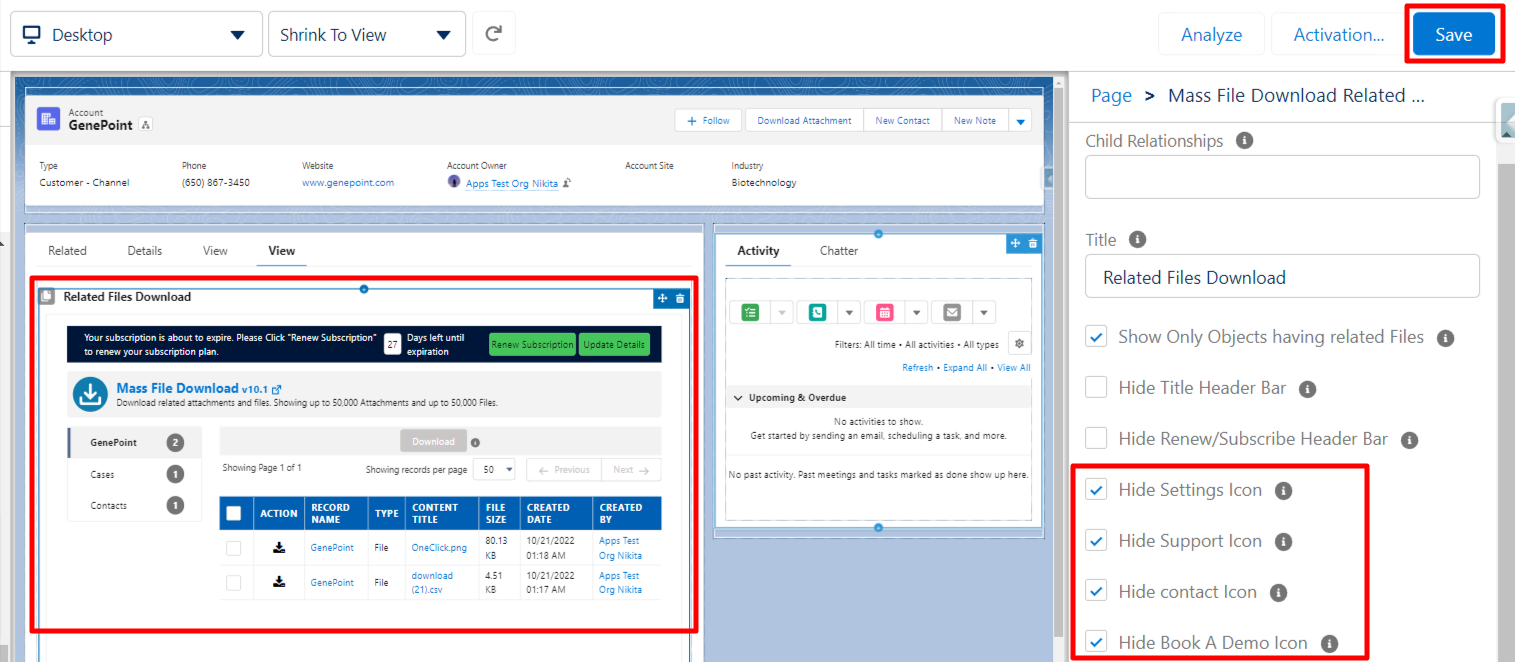Uncheck Show Only Objects having related Files
The width and height of the screenshot is (1515, 662).
(x=1097, y=337)
